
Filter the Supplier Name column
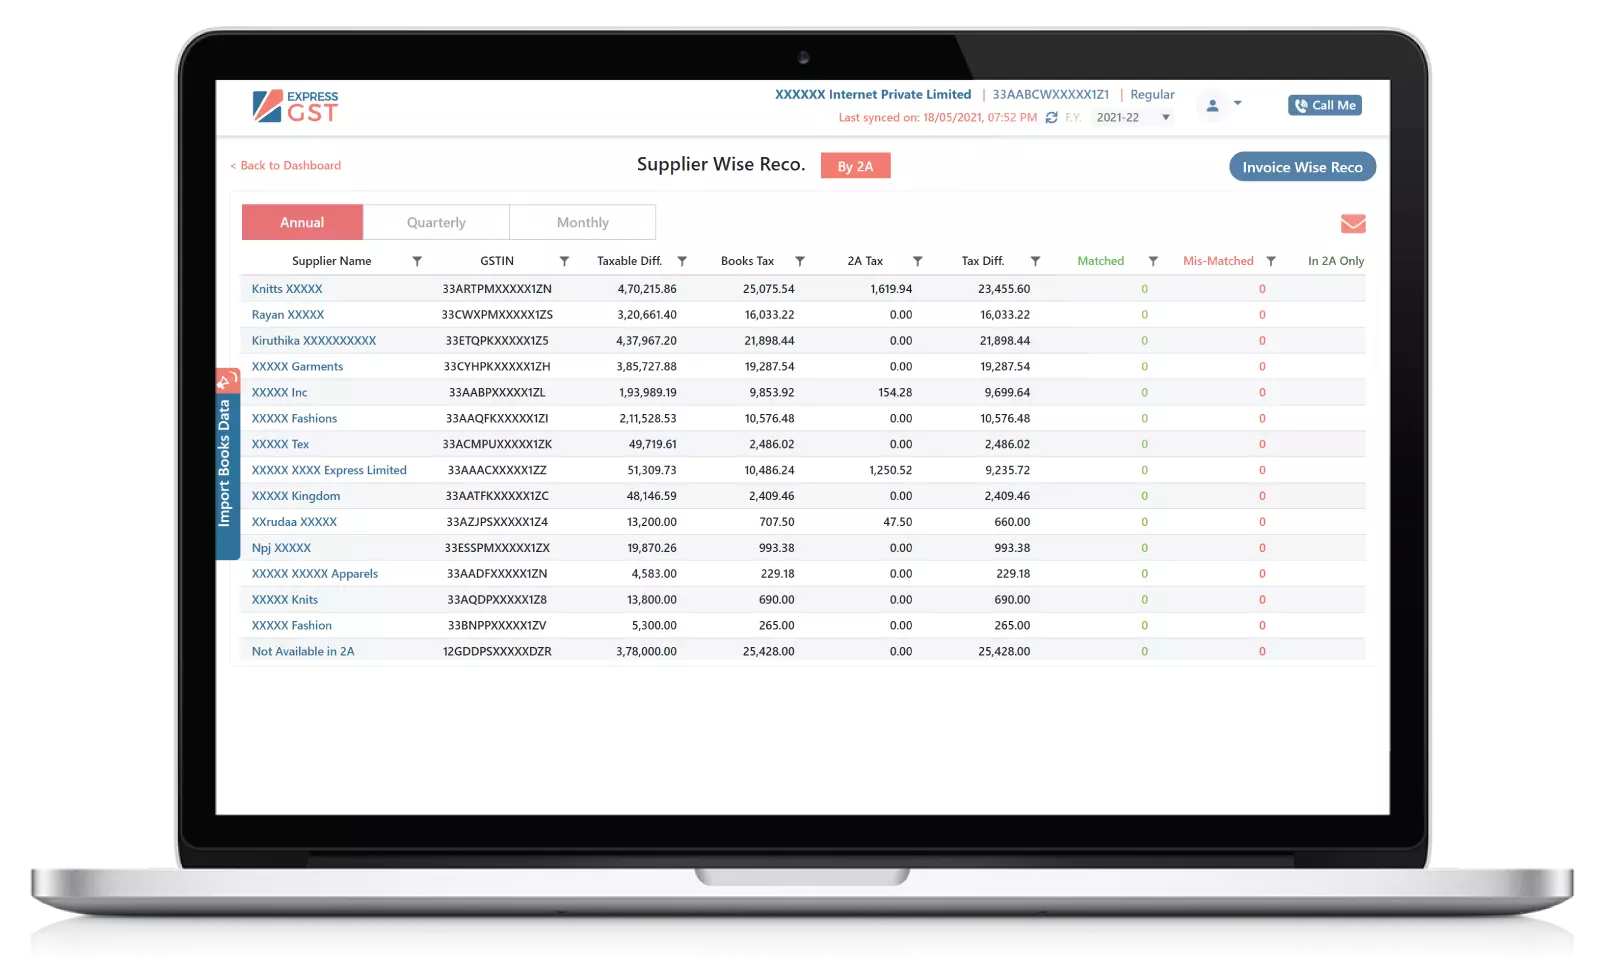tap(417, 261)
